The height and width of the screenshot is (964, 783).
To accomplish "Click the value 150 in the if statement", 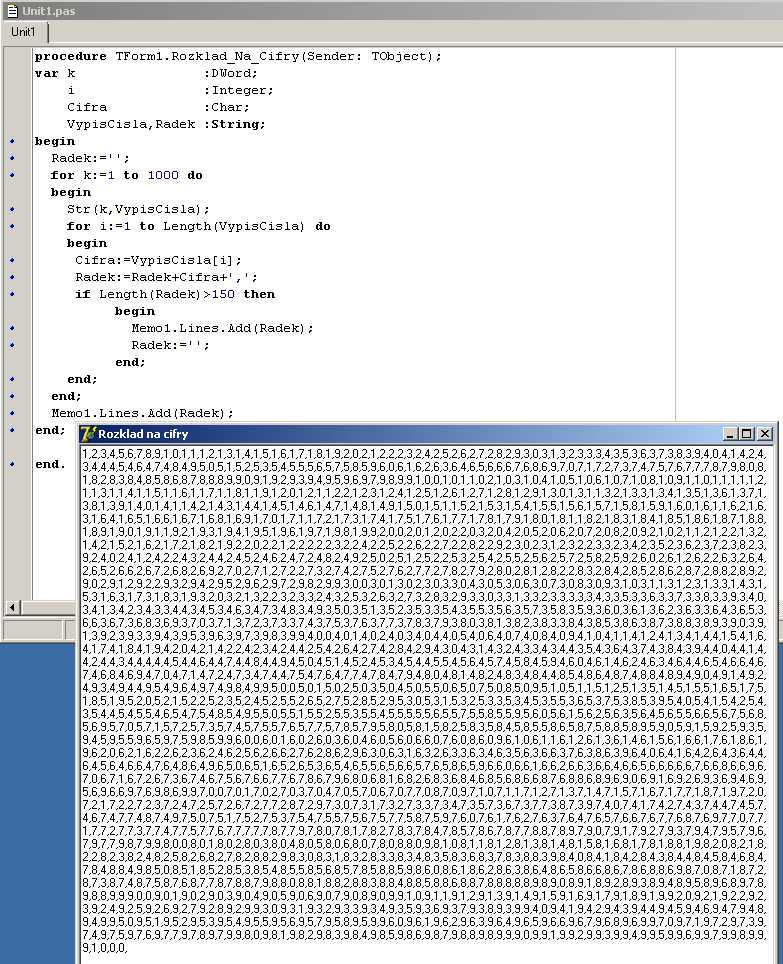I will pos(223,294).
